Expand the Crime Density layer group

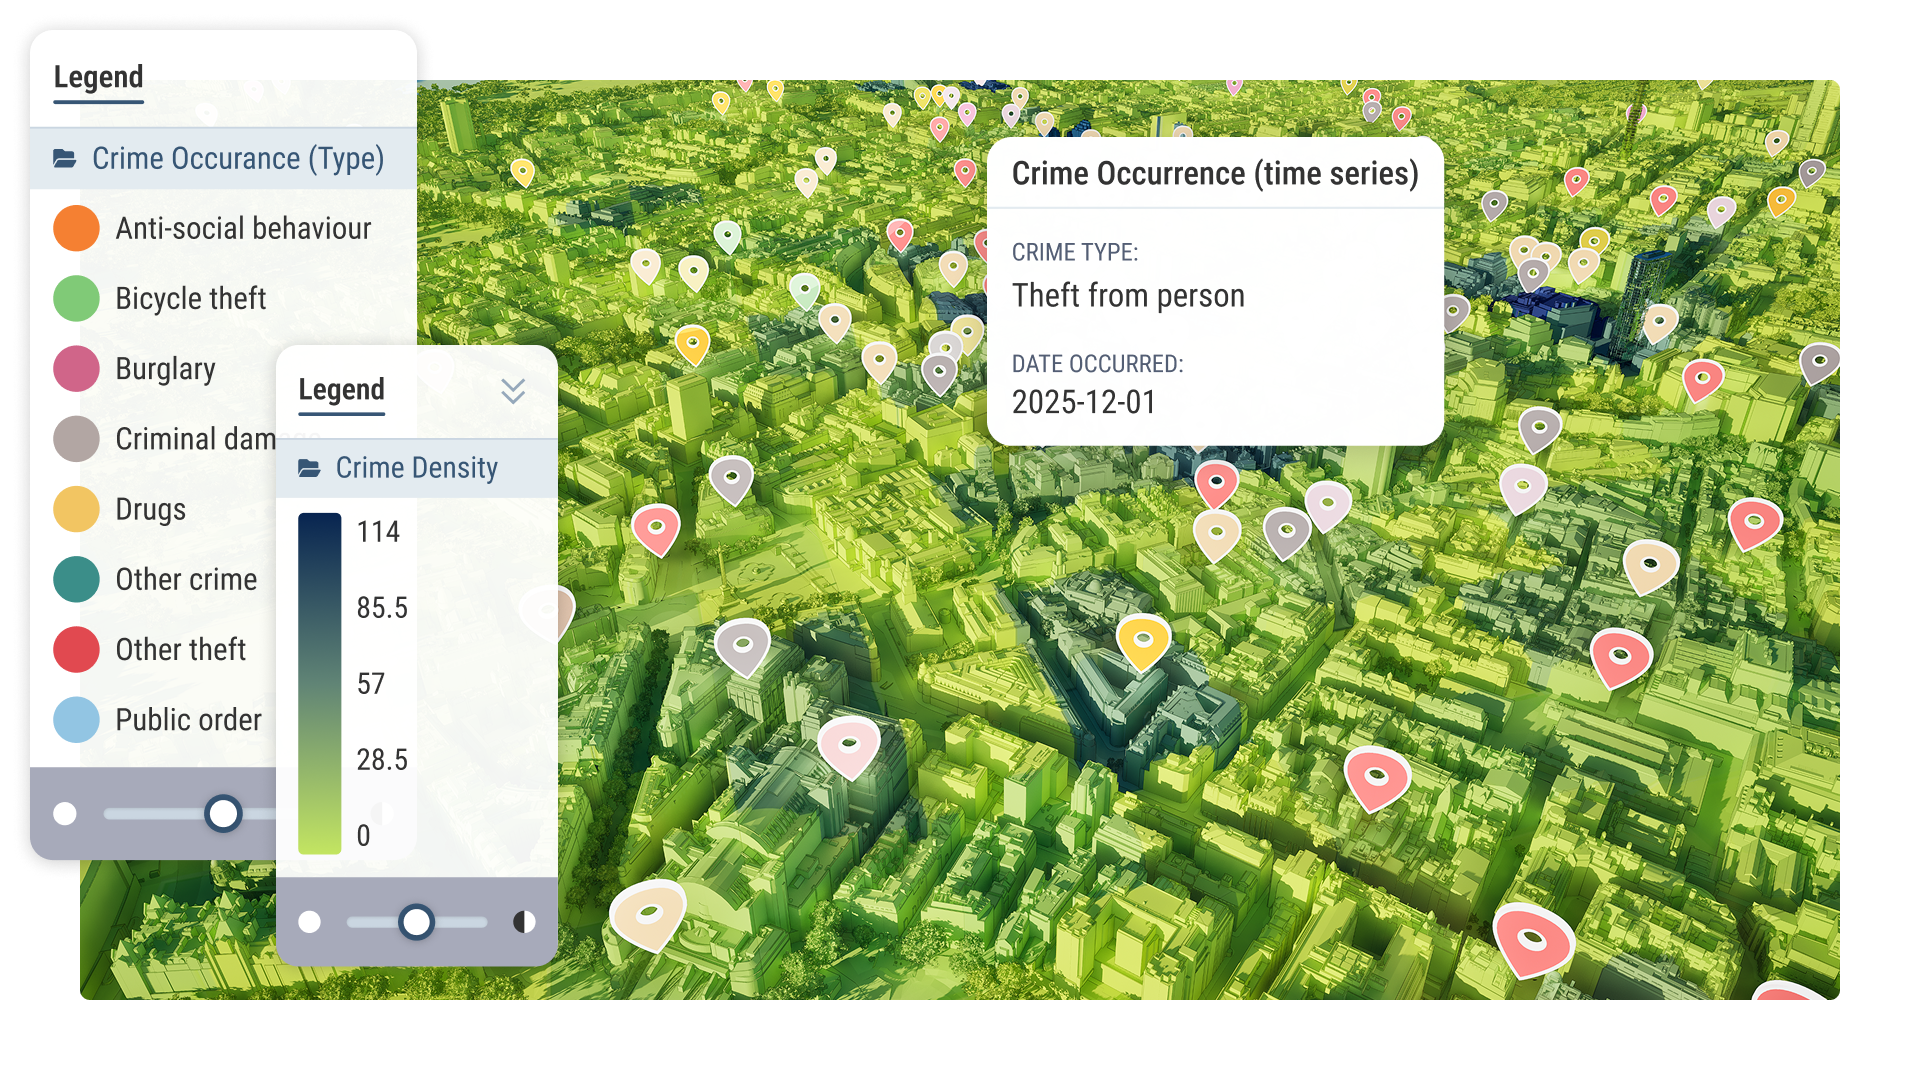(416, 468)
